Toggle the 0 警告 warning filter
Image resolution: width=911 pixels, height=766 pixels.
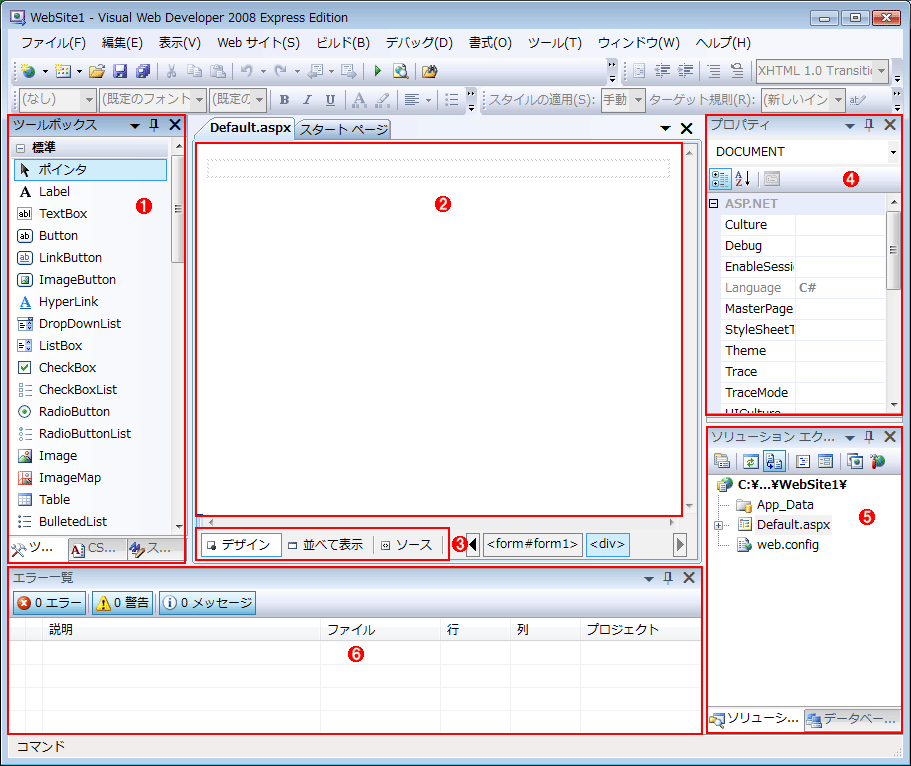click(123, 603)
